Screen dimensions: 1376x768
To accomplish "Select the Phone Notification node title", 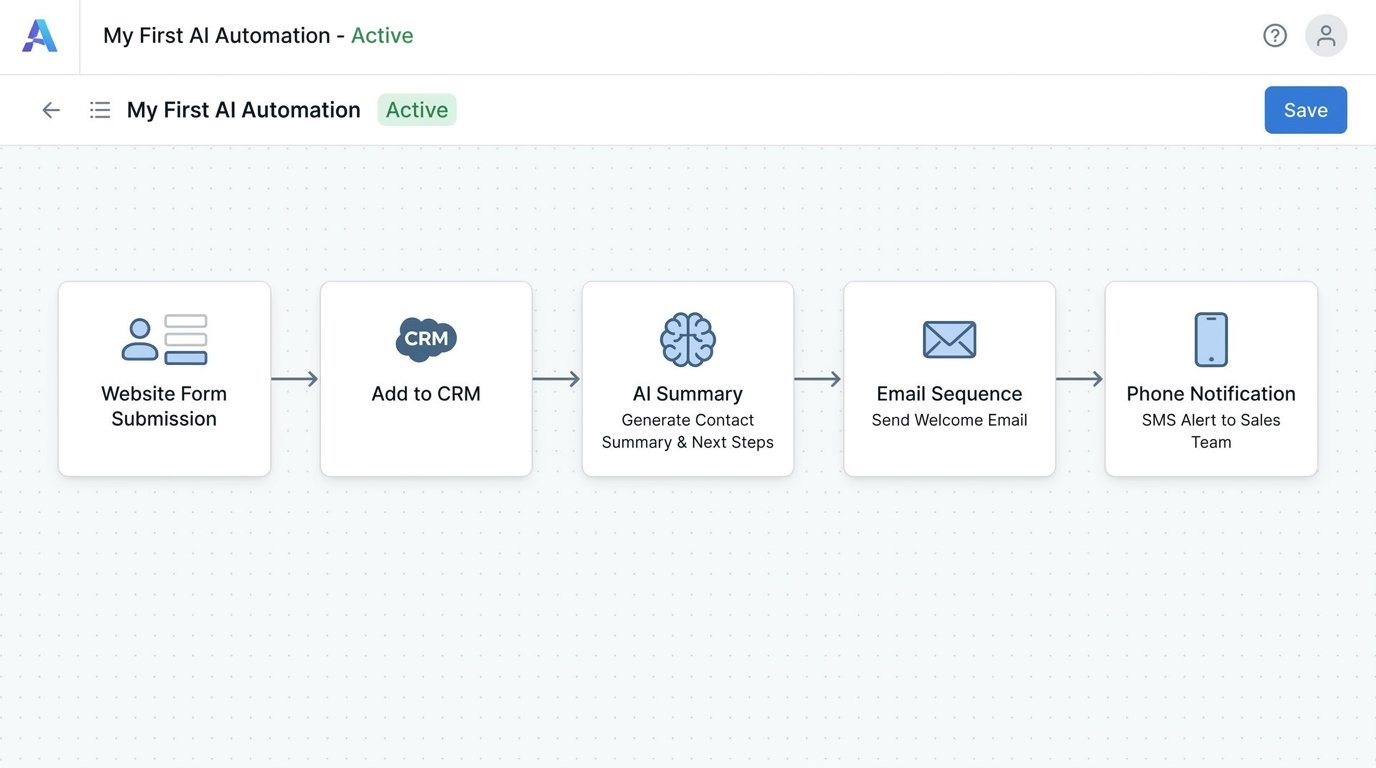I will tap(1211, 394).
